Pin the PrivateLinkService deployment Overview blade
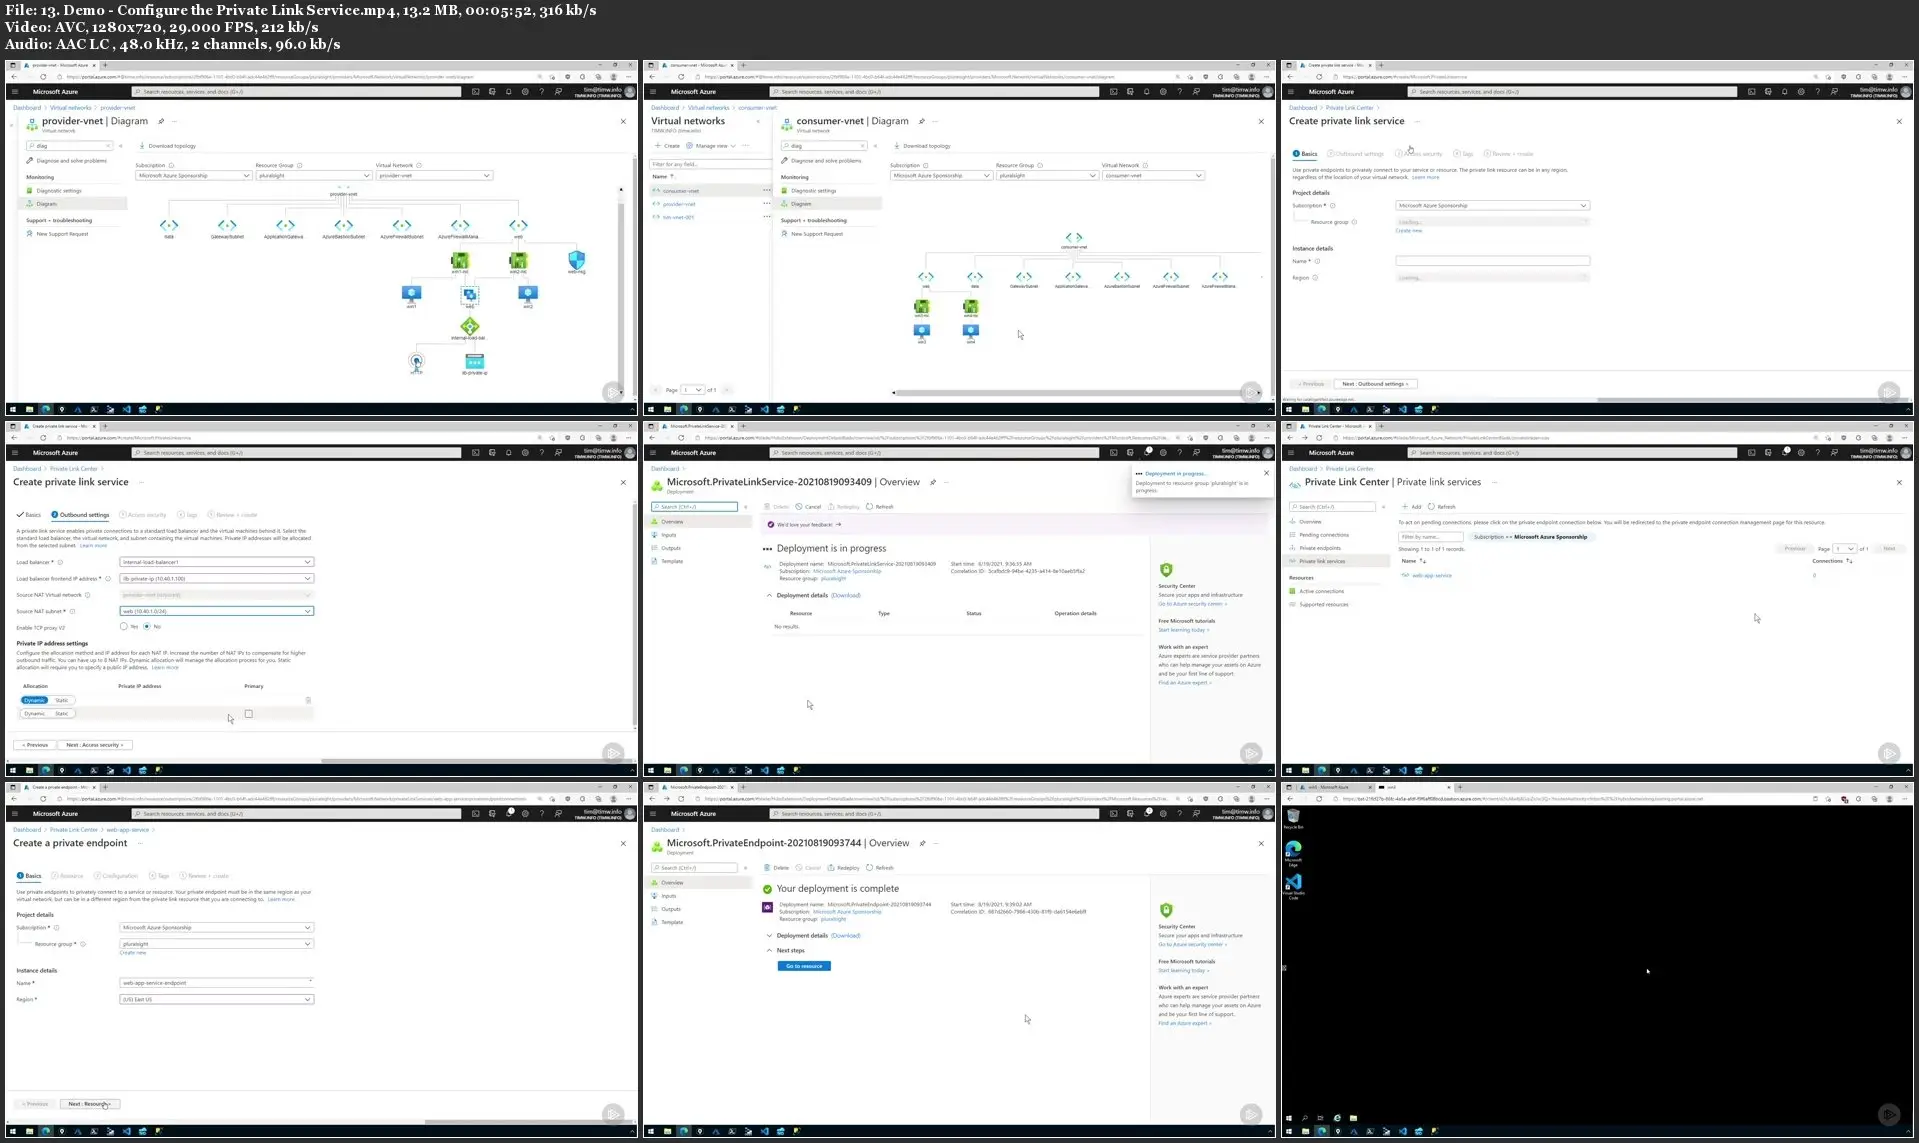This screenshot has height=1143, width=1919. (x=933, y=482)
